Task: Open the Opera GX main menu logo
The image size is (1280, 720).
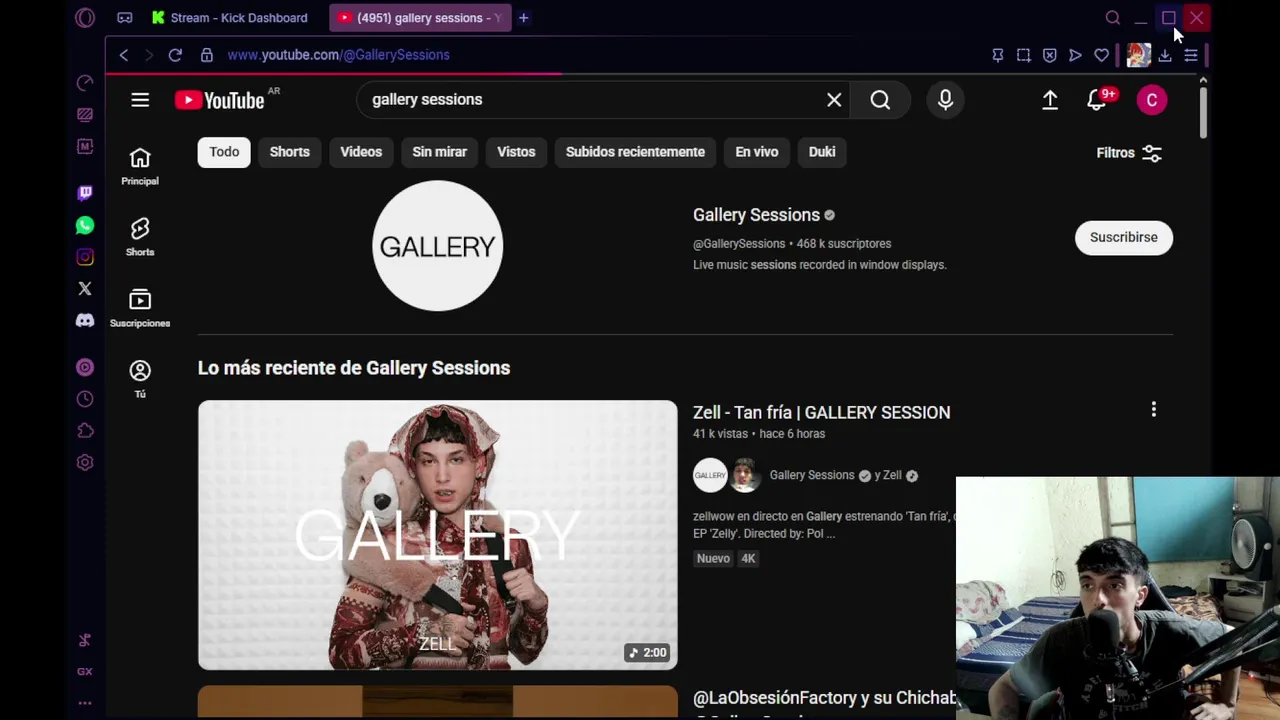Action: (x=85, y=18)
